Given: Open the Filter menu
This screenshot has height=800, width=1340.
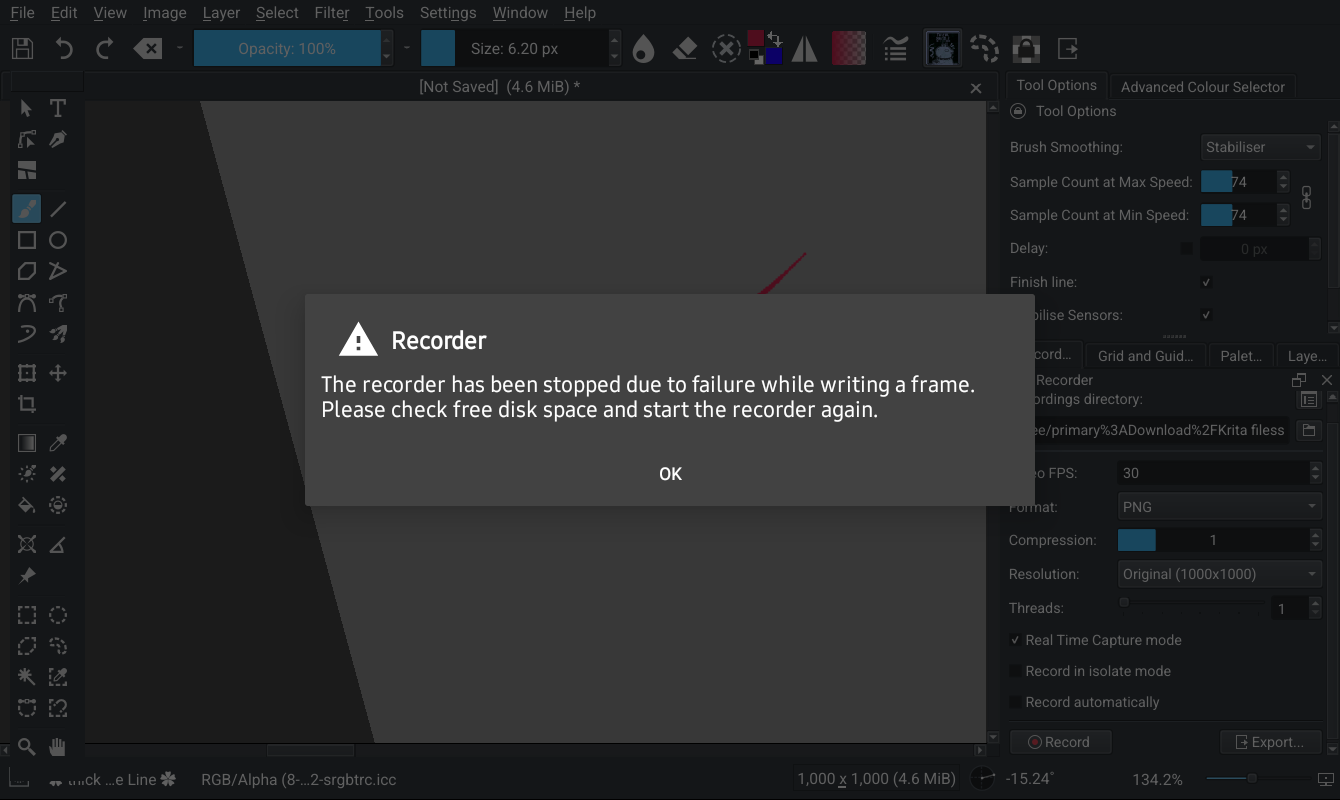Looking at the screenshot, I should click(331, 13).
